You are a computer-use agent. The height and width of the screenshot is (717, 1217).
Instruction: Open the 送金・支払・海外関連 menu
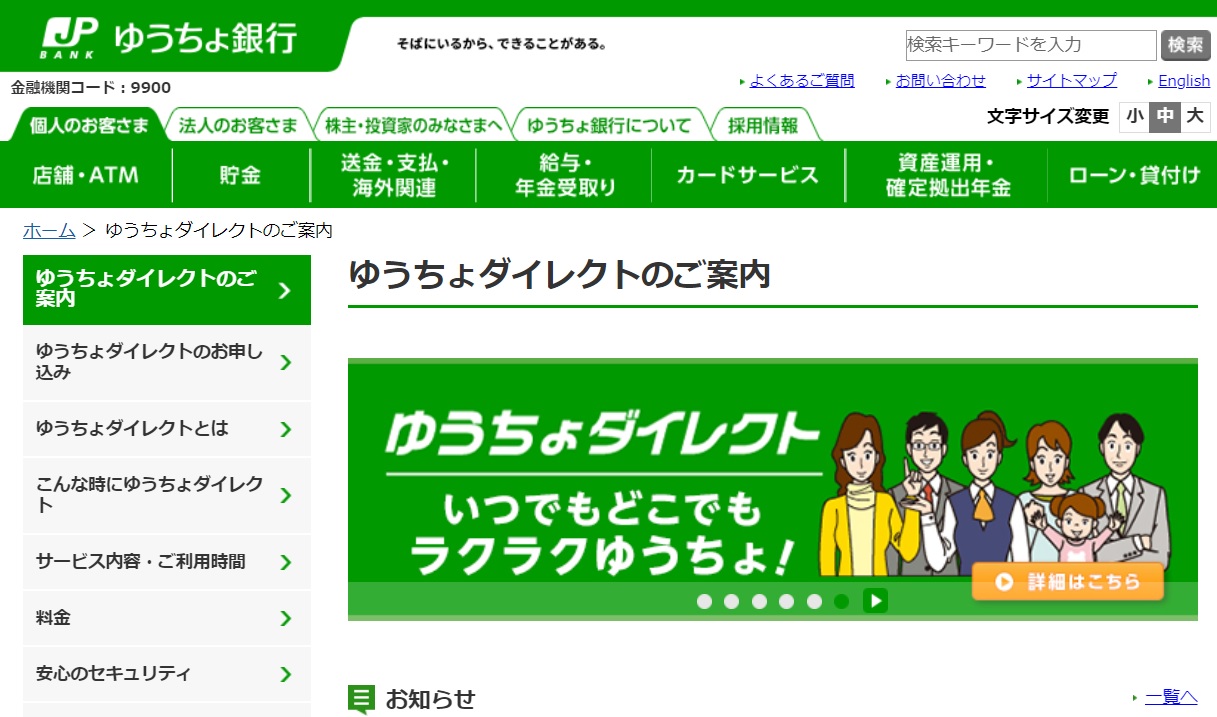tap(394, 175)
